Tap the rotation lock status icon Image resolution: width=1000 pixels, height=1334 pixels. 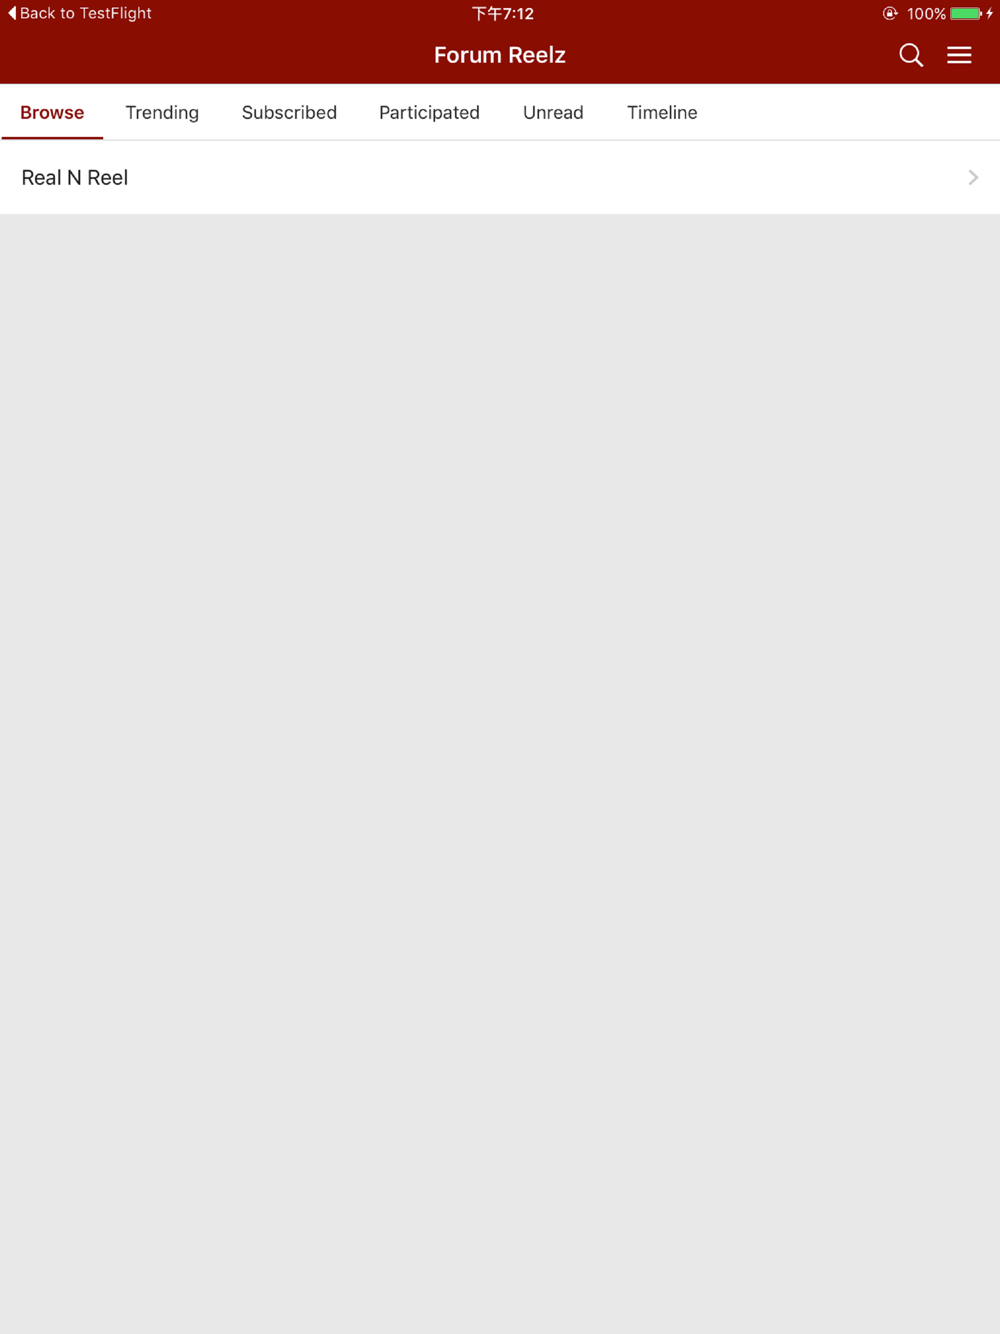click(890, 13)
